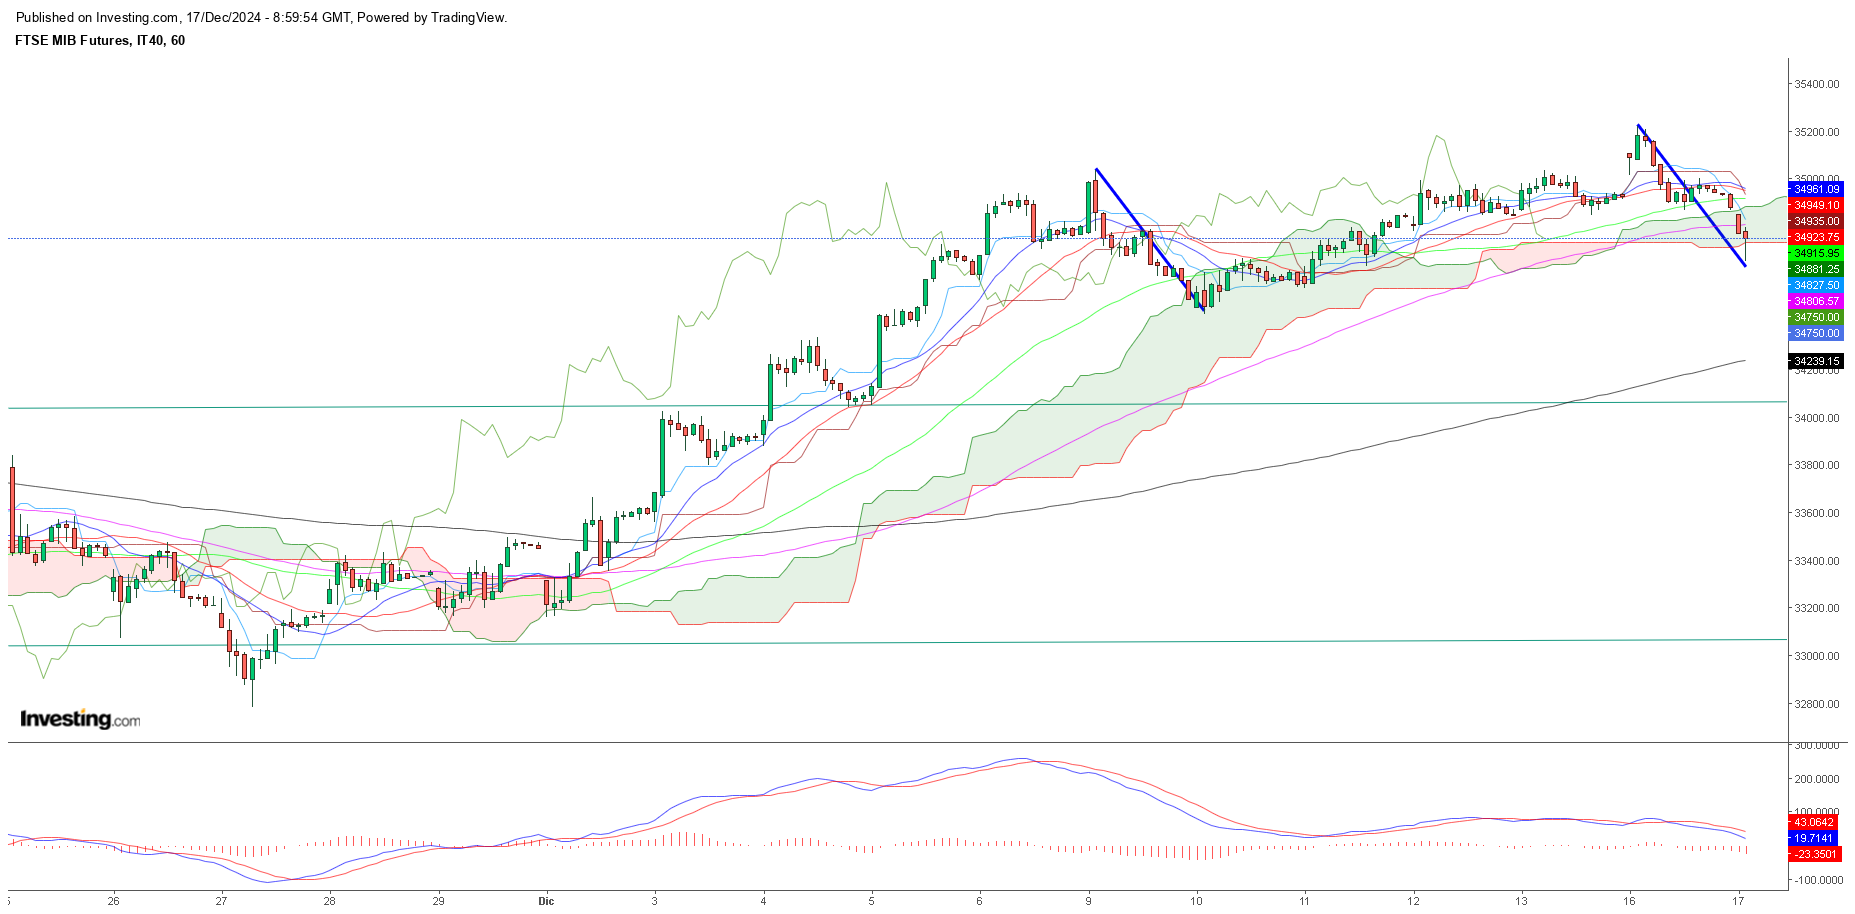The height and width of the screenshot is (914, 1855).
Task: Select the blue 34961.09 price label
Action: (1816, 189)
